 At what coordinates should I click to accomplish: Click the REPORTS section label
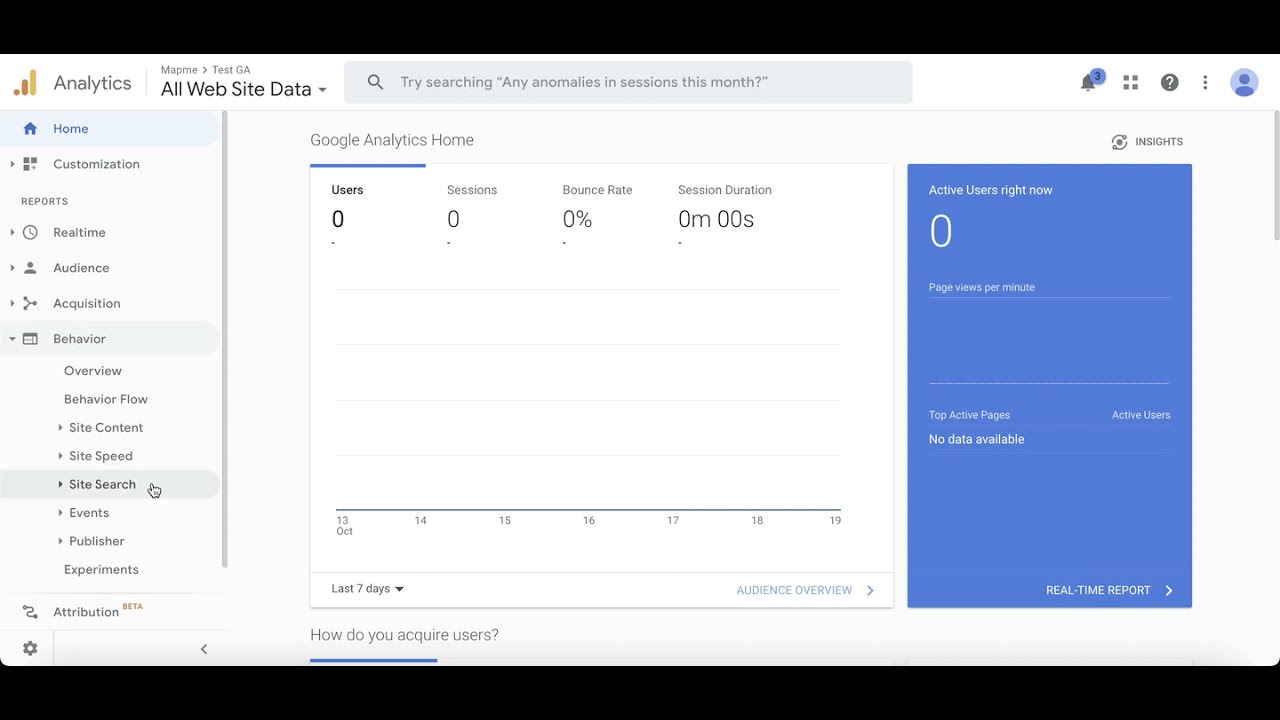(45, 201)
